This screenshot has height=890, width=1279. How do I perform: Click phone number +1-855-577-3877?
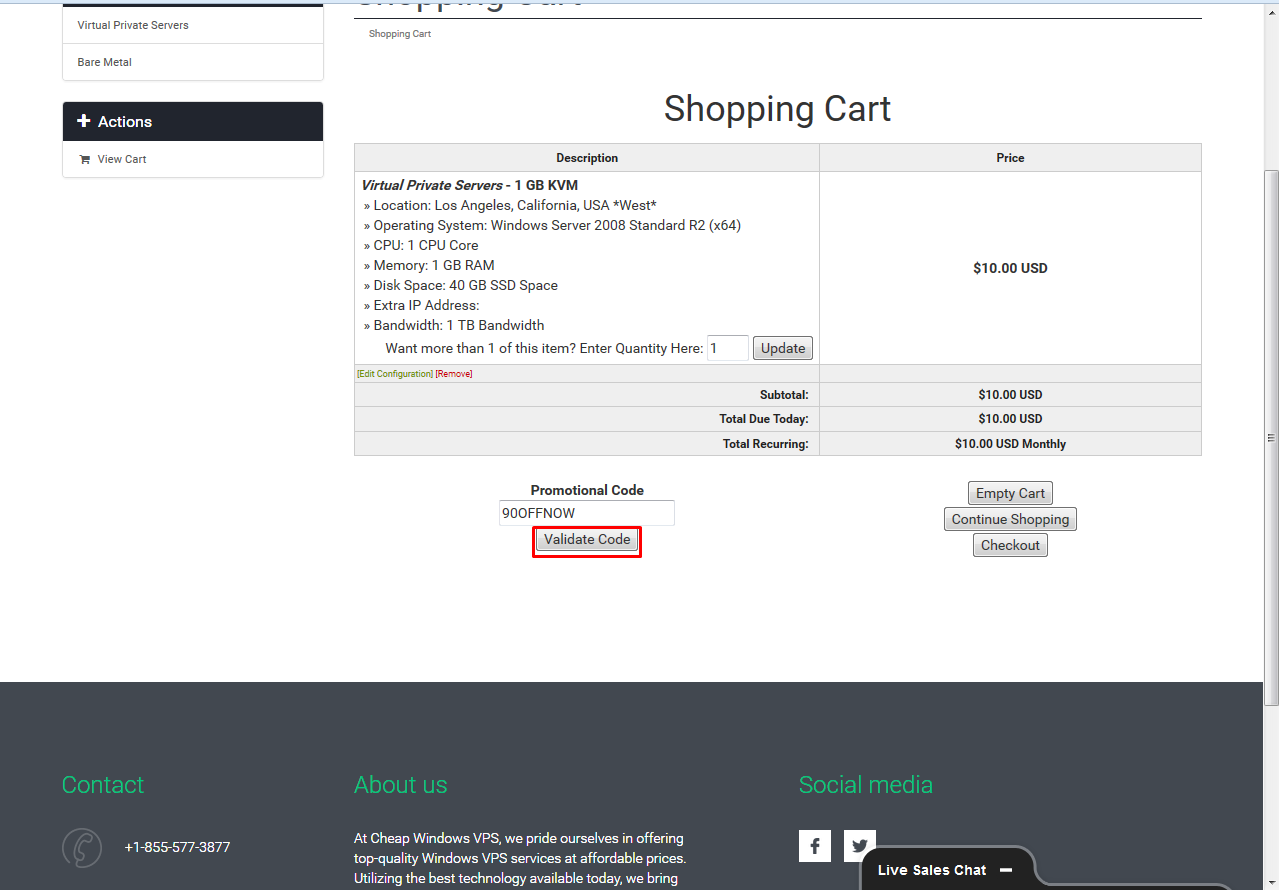[x=177, y=847]
